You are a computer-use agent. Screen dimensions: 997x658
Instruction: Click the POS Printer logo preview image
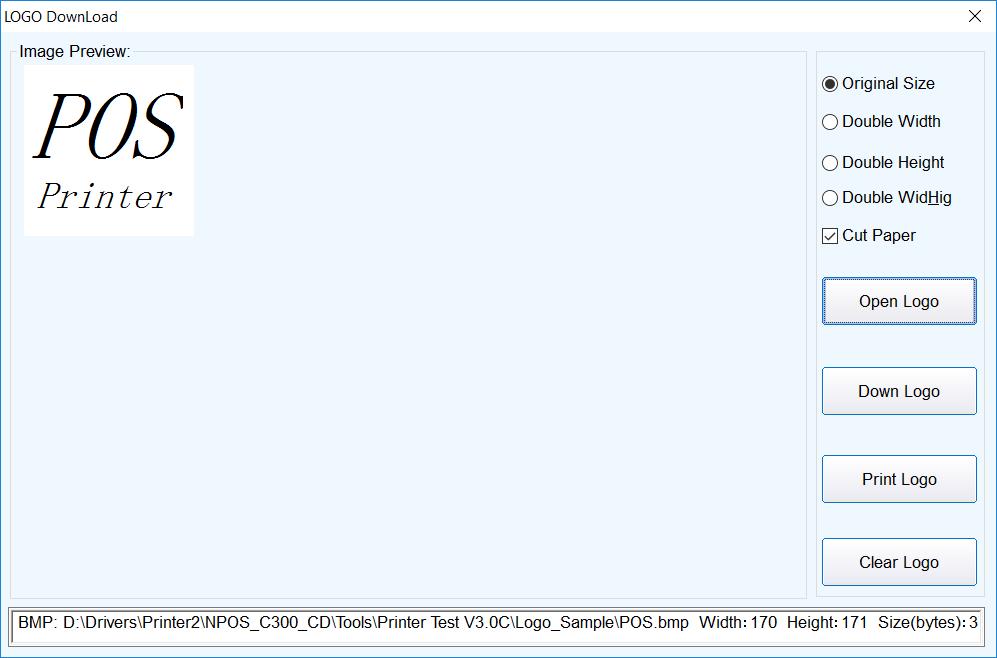(109, 151)
